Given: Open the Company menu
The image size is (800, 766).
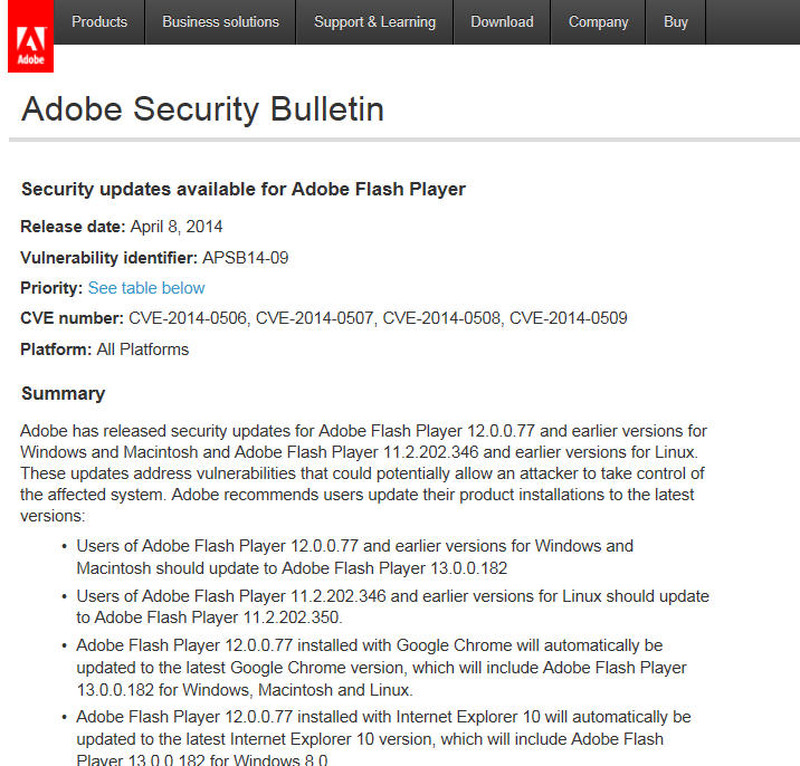Looking at the screenshot, I should click(598, 21).
